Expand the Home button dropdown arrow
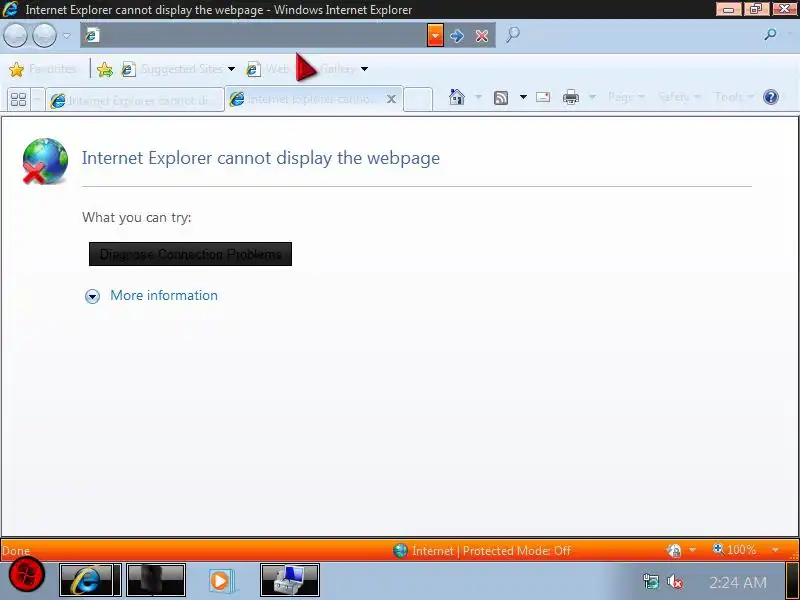 (478, 96)
